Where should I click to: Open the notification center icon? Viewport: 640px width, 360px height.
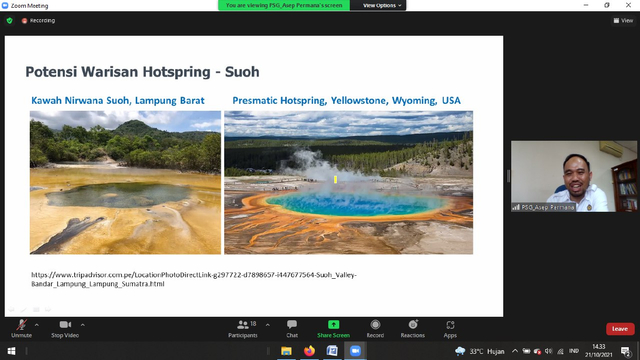(625, 351)
